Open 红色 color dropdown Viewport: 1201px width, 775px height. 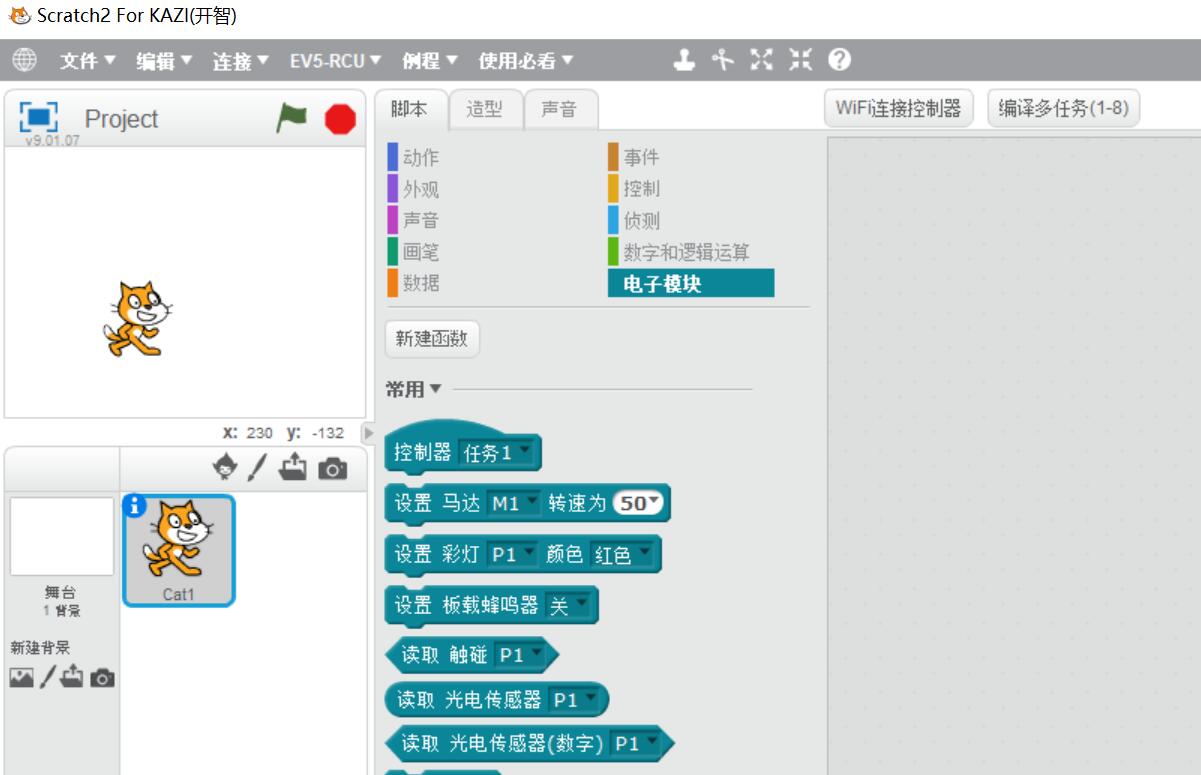(622, 554)
